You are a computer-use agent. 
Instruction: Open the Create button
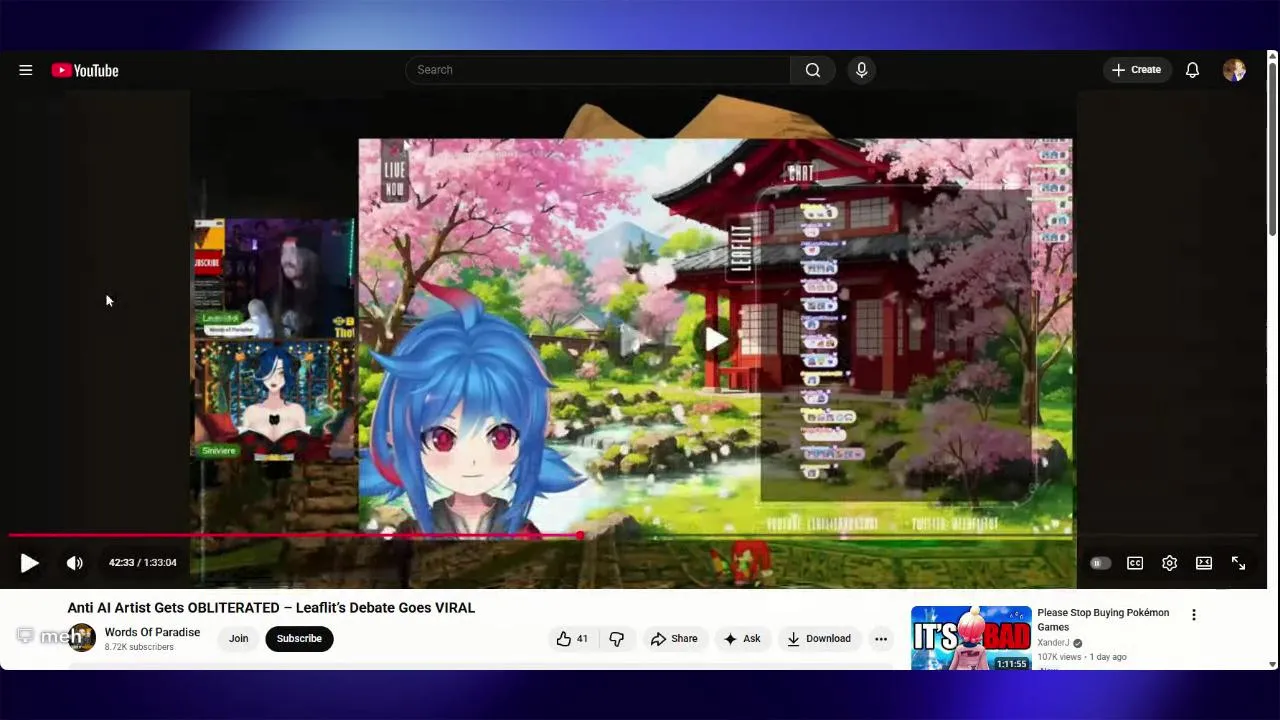click(x=1137, y=70)
